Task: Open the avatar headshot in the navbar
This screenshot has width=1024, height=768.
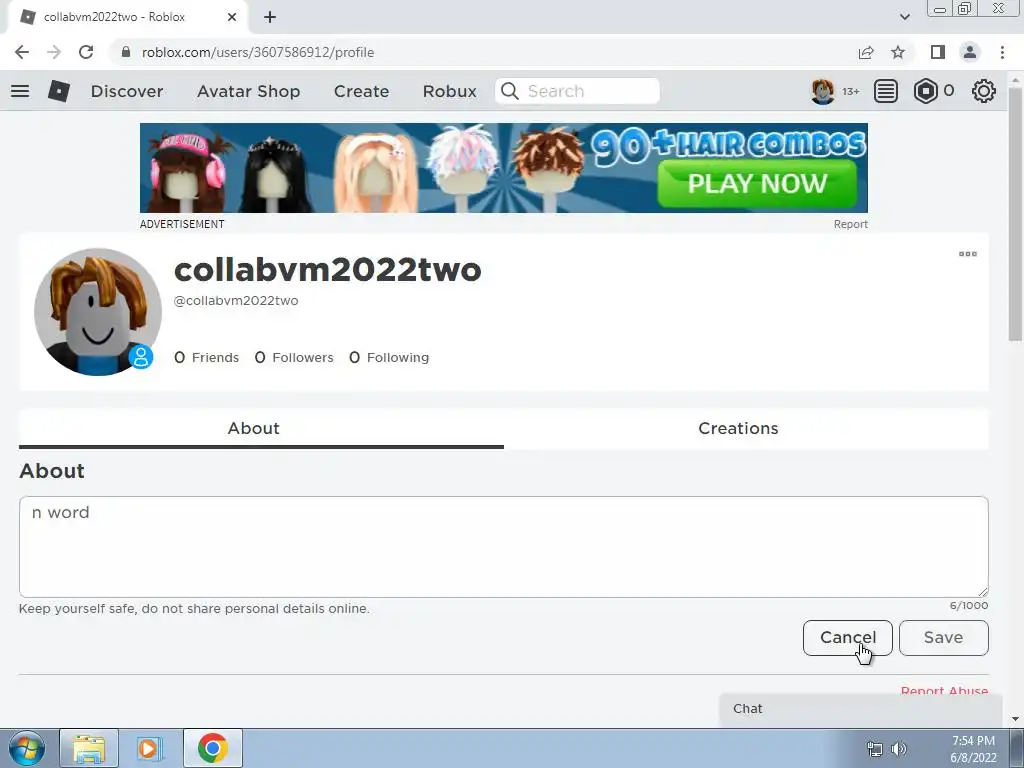Action: click(x=823, y=91)
